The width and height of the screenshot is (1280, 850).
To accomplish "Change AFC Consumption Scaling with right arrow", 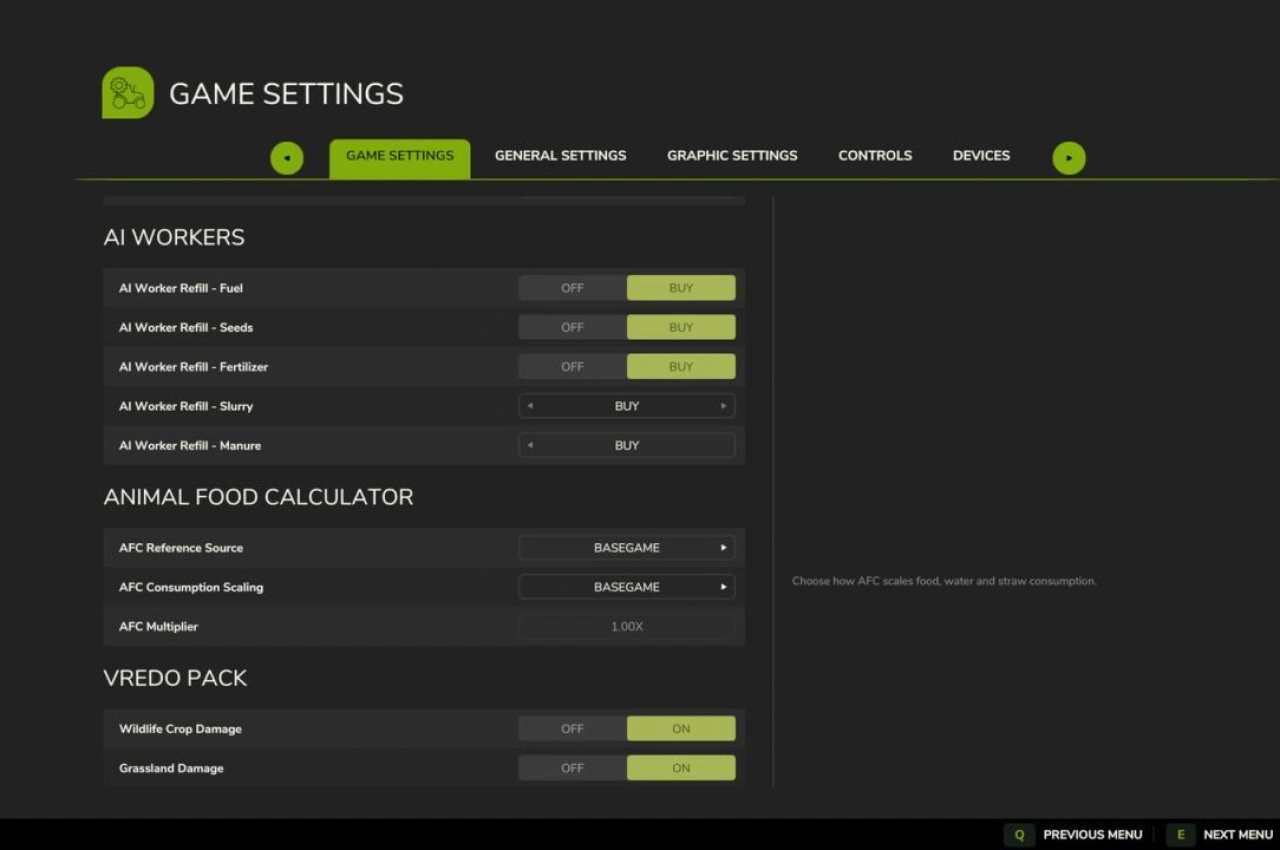I will tap(723, 587).
